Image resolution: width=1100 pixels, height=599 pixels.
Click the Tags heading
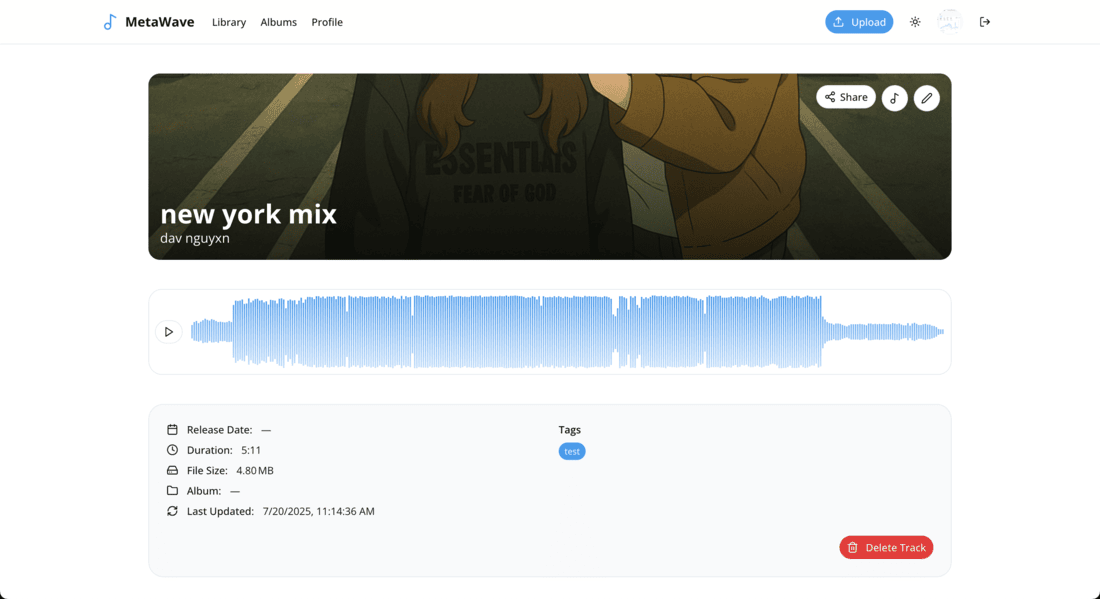pyautogui.click(x=570, y=430)
